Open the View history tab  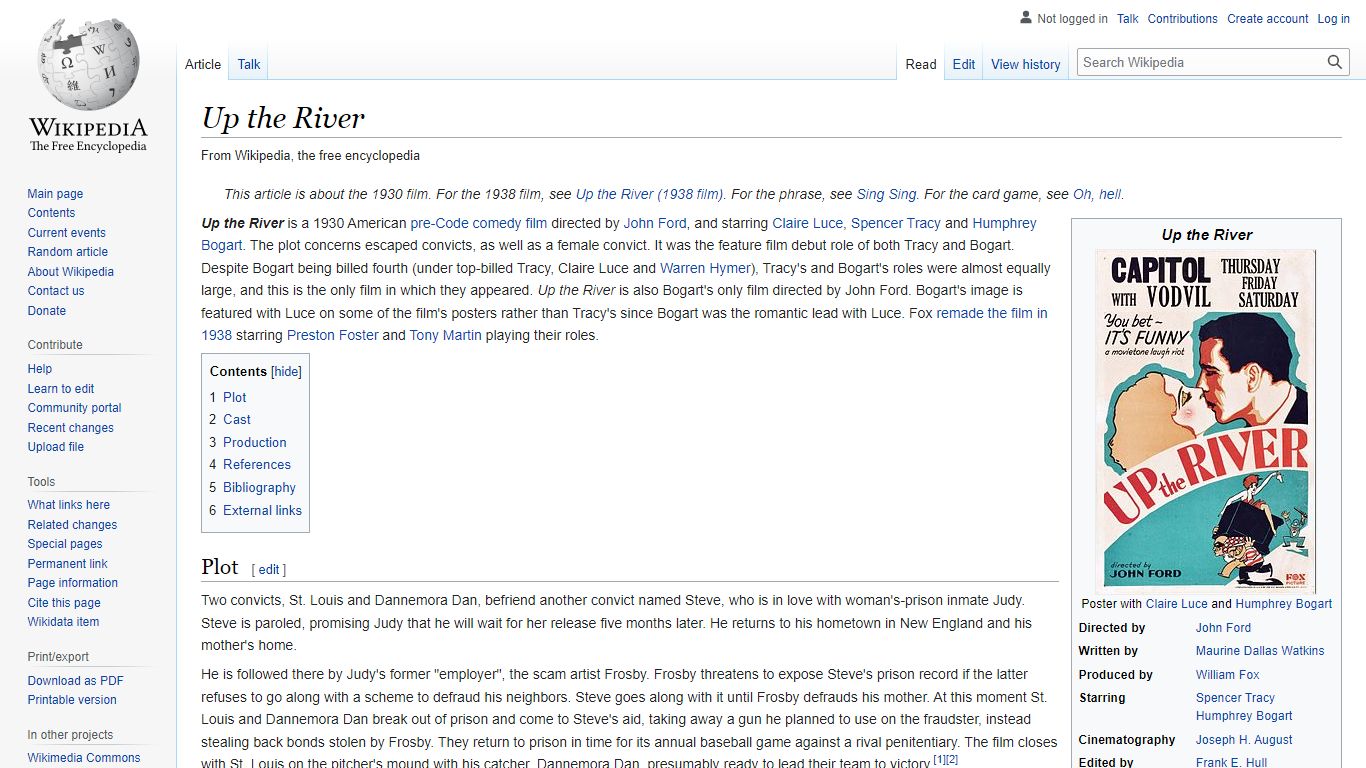[x=1026, y=64]
